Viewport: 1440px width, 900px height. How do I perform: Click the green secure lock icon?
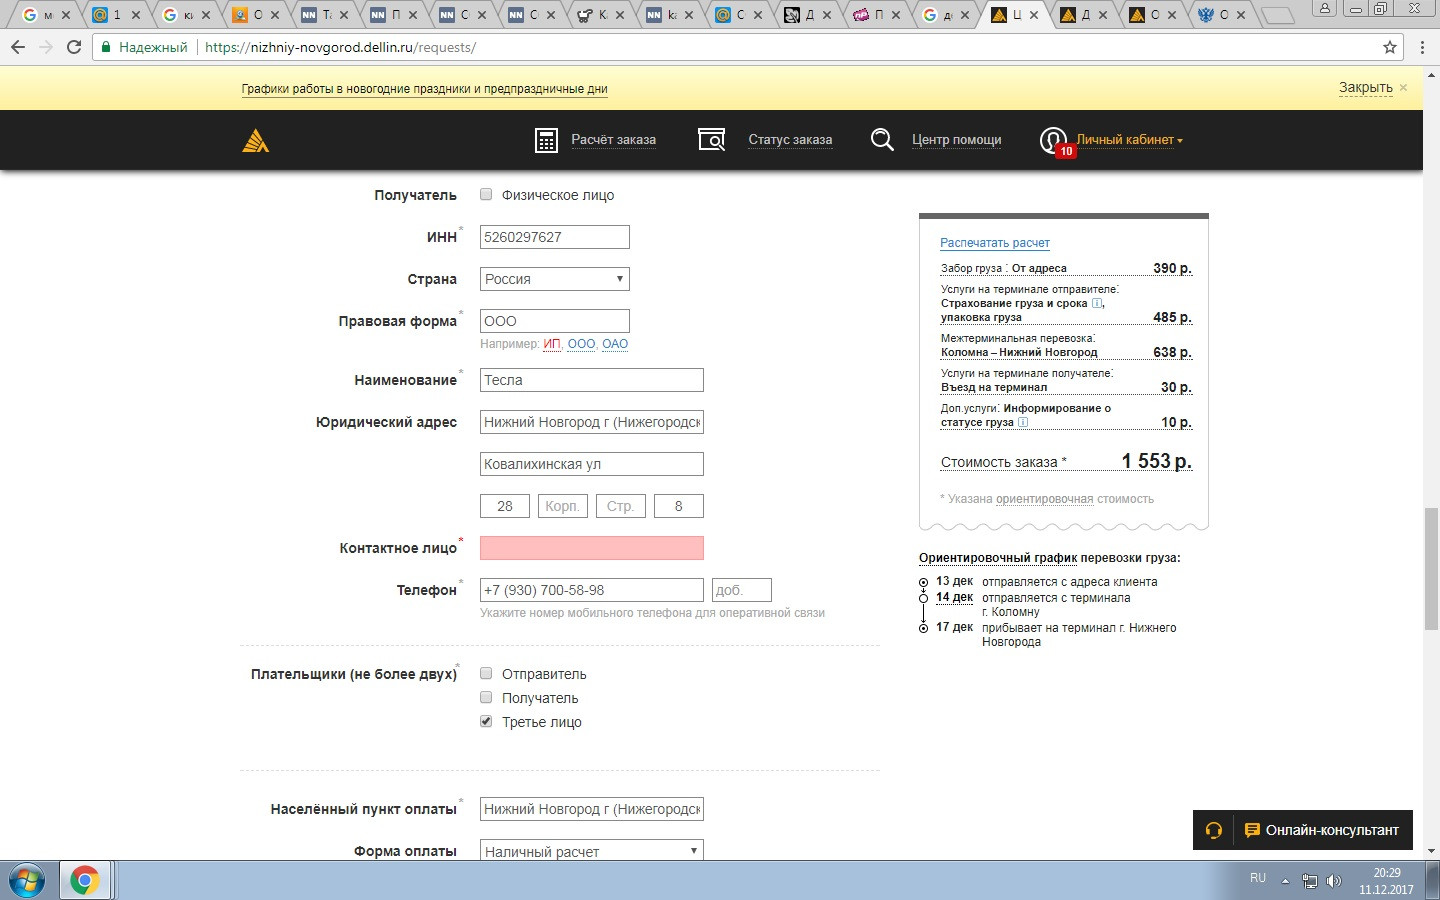pos(106,47)
